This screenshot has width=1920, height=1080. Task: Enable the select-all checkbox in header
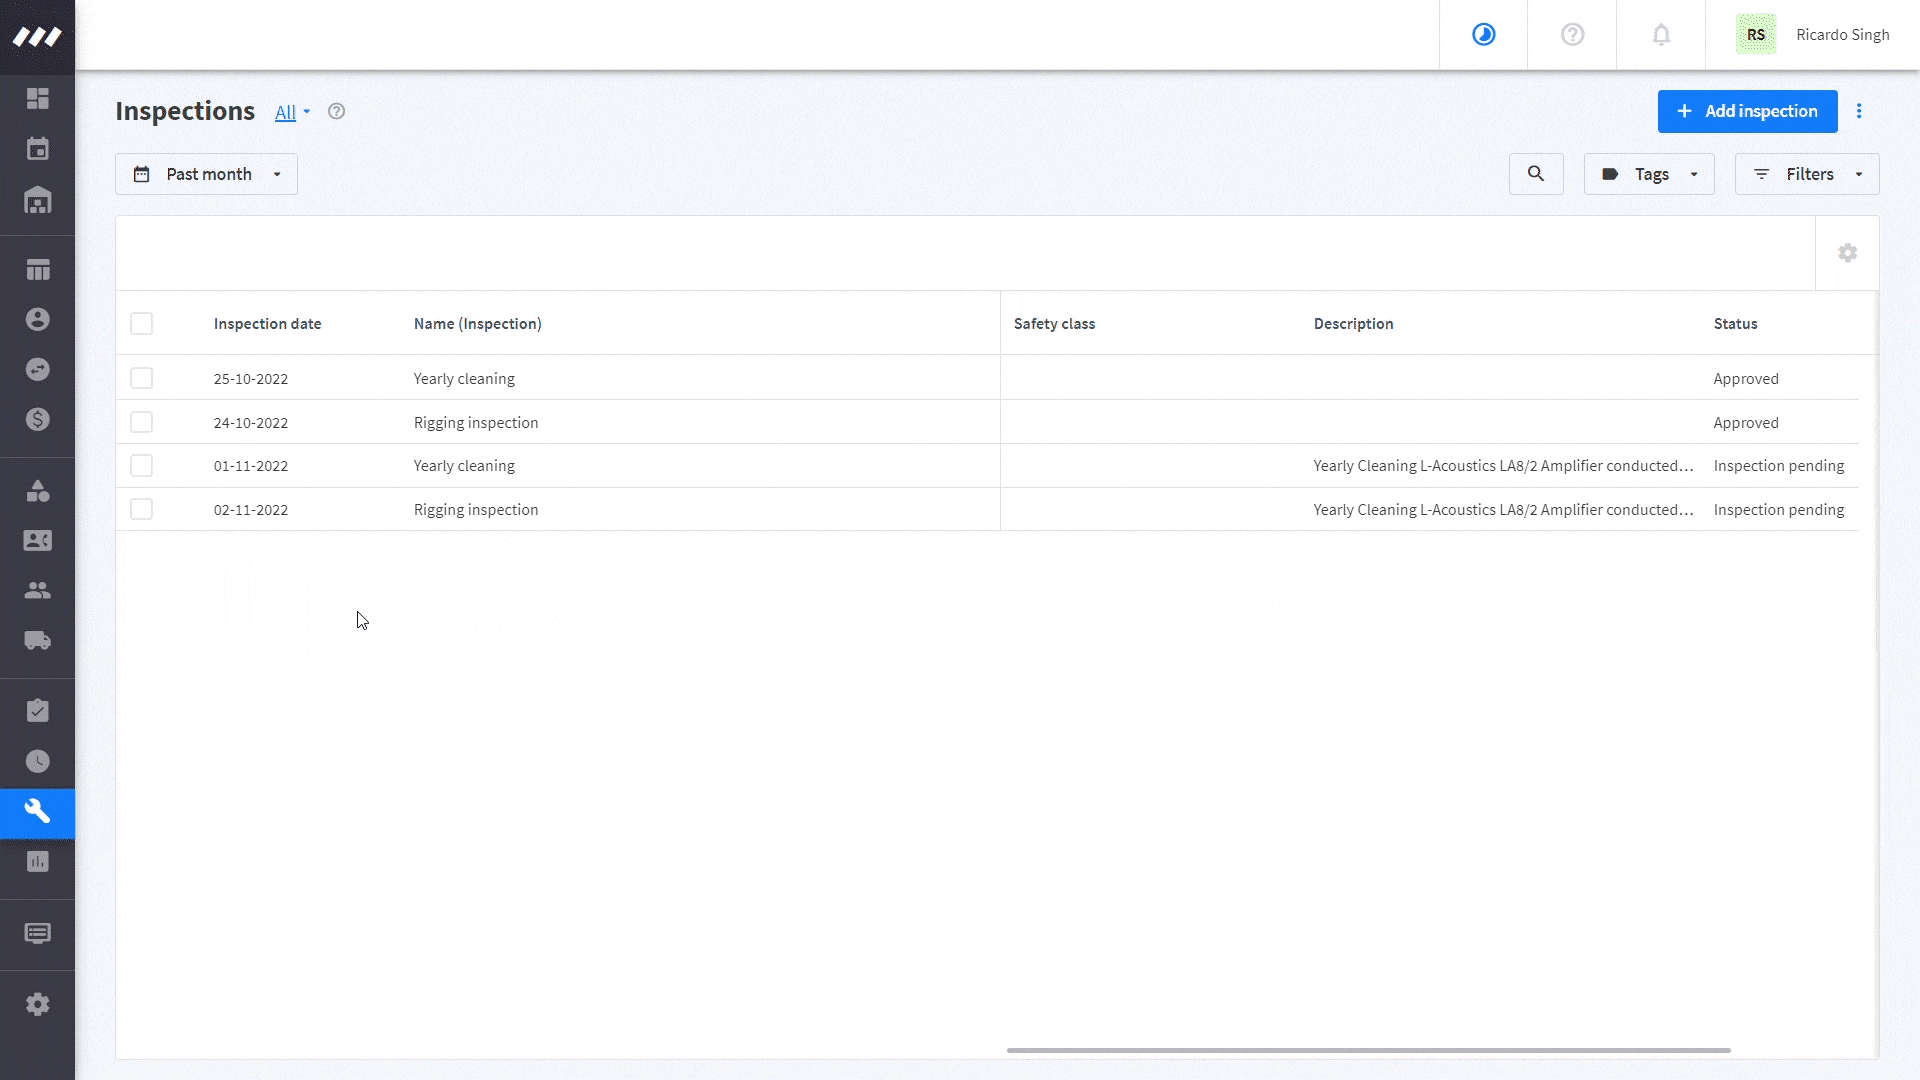(x=142, y=323)
